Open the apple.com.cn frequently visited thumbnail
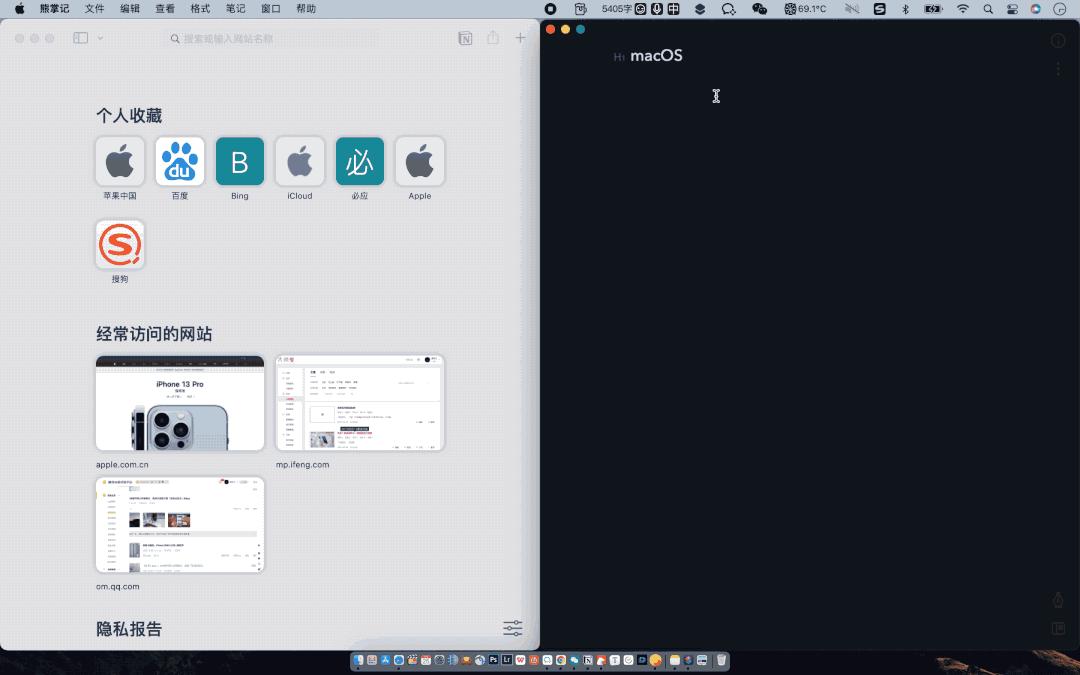 180,403
